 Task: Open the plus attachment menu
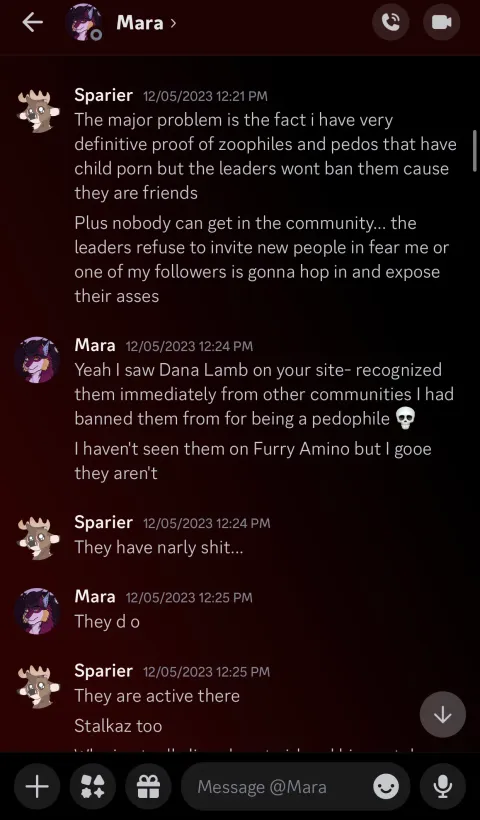click(x=37, y=787)
